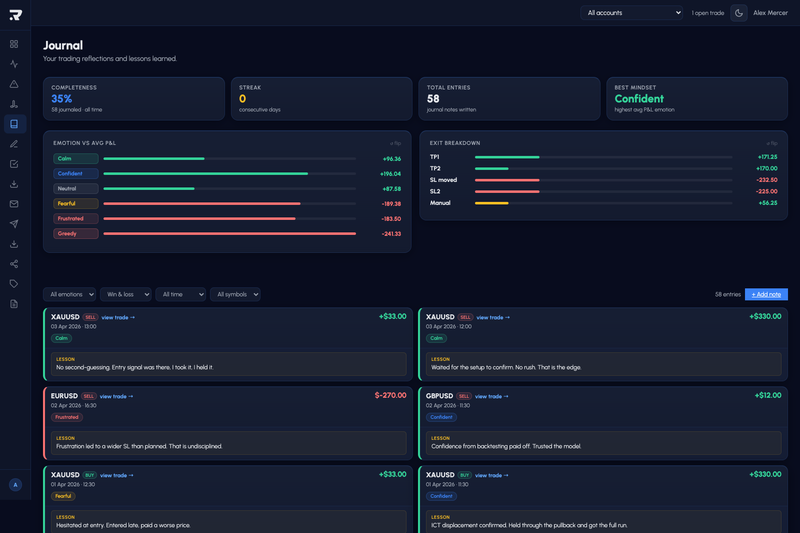This screenshot has width=800, height=533.
Task: Click the Calm emotion tag in P&L chart
Action: pos(76,159)
